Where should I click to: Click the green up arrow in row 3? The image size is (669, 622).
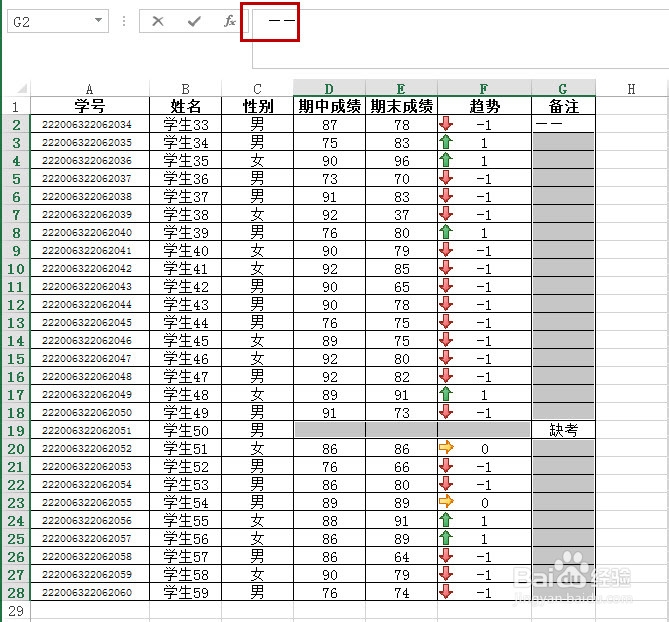click(x=446, y=142)
